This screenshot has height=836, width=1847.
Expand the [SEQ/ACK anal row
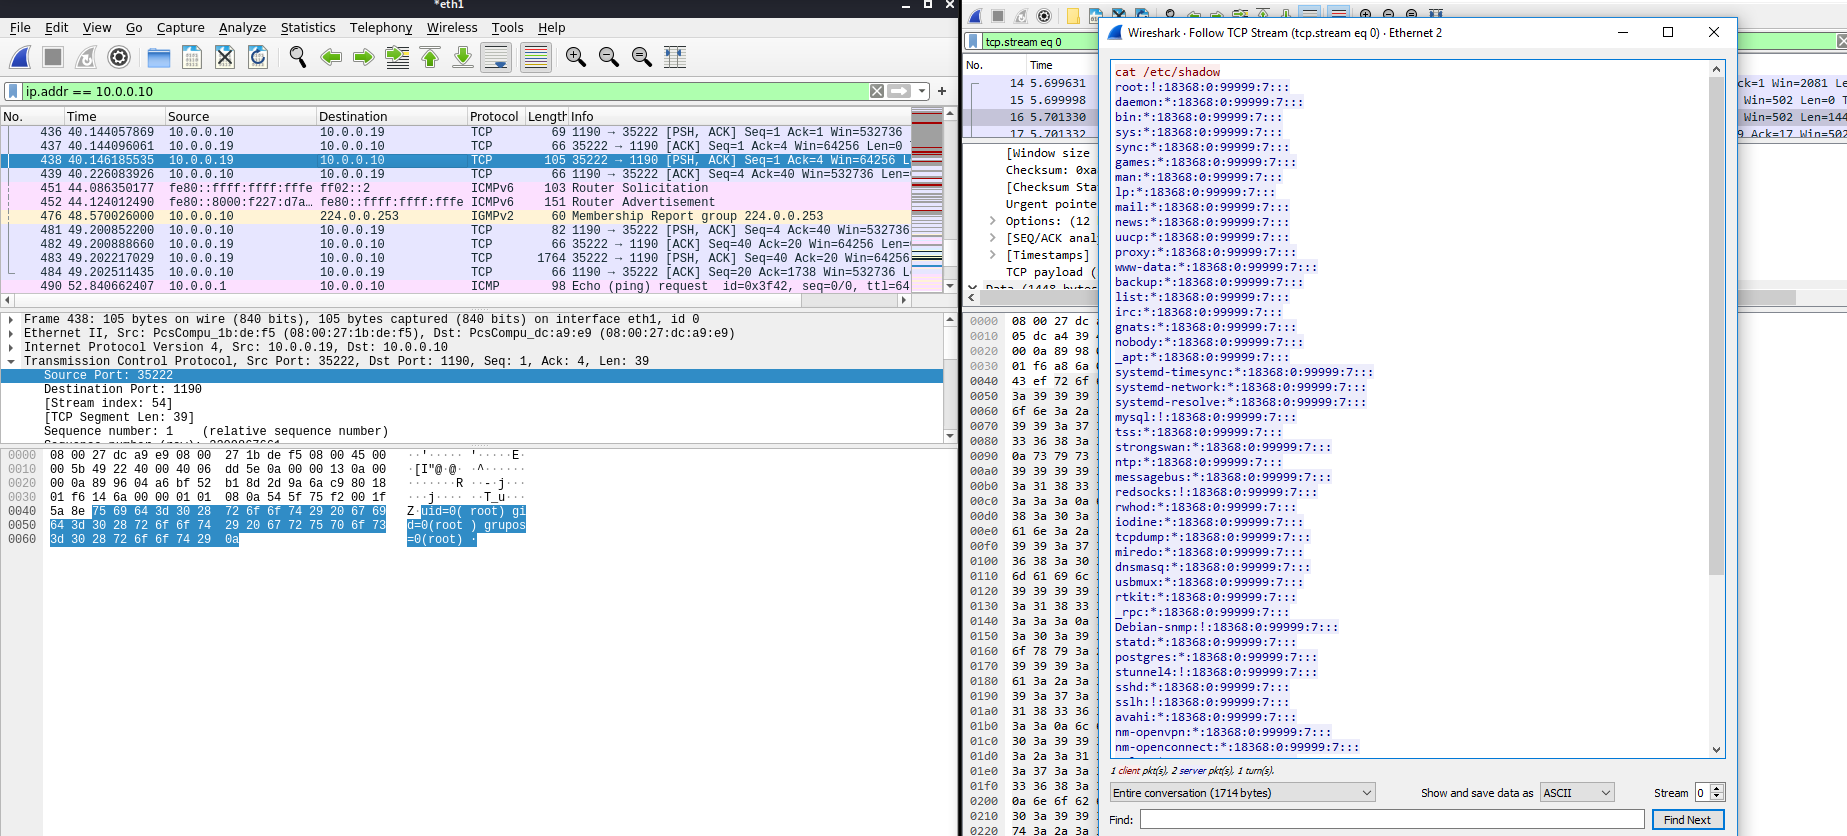point(992,238)
